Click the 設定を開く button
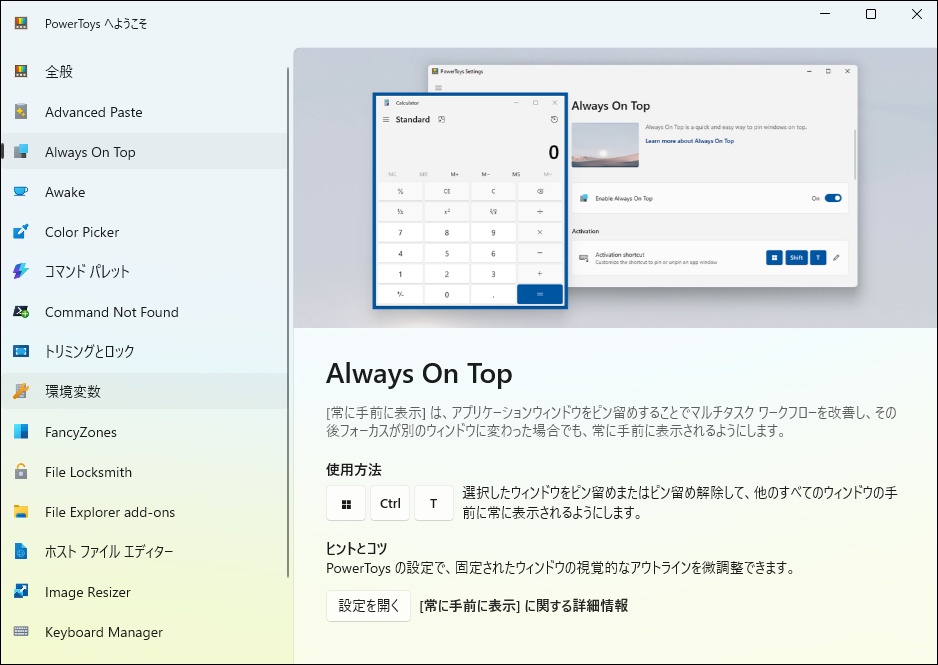Screen dimensions: 938x665 pyautogui.click(x=368, y=607)
